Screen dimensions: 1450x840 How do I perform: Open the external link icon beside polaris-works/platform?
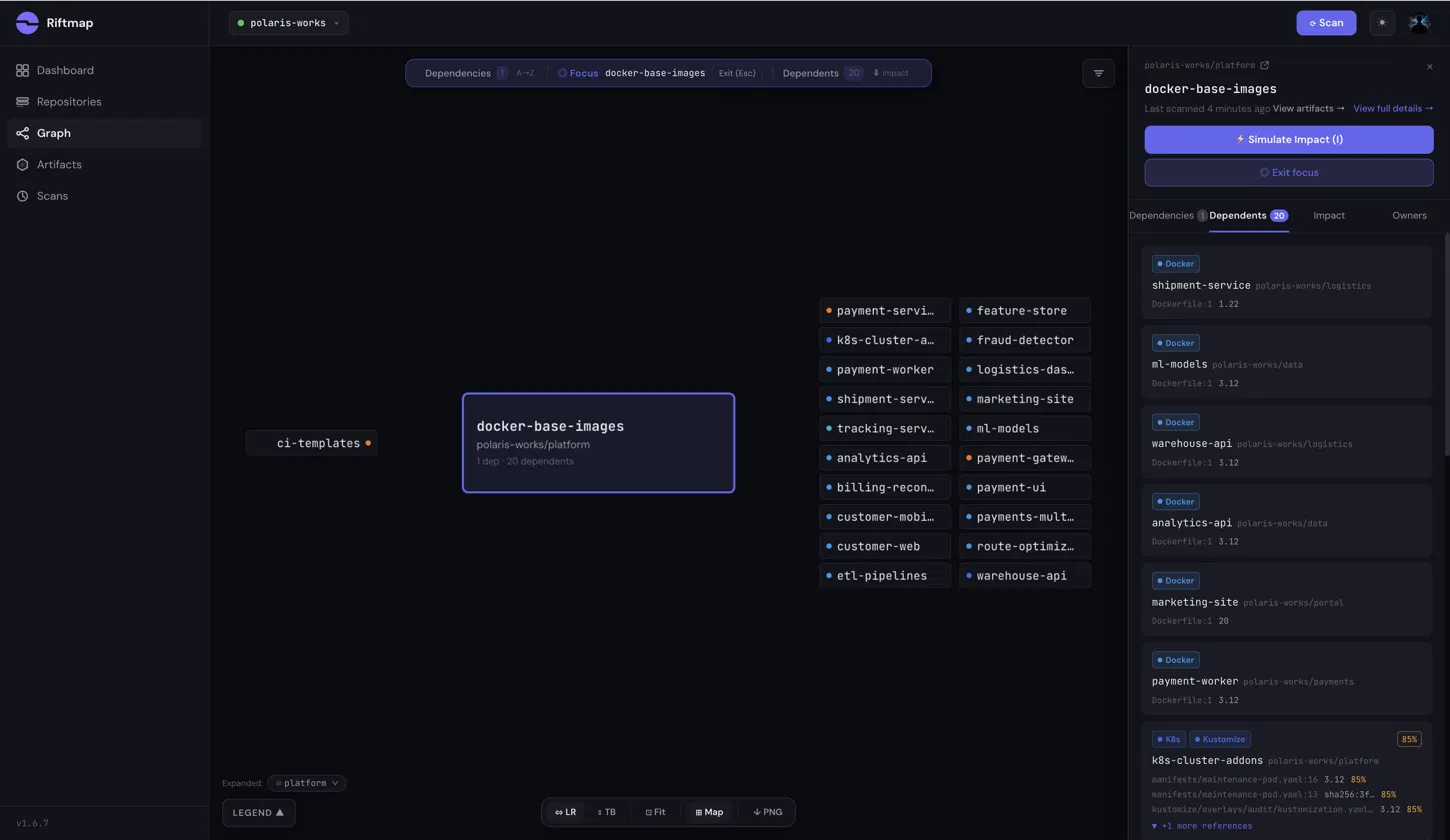point(1264,65)
